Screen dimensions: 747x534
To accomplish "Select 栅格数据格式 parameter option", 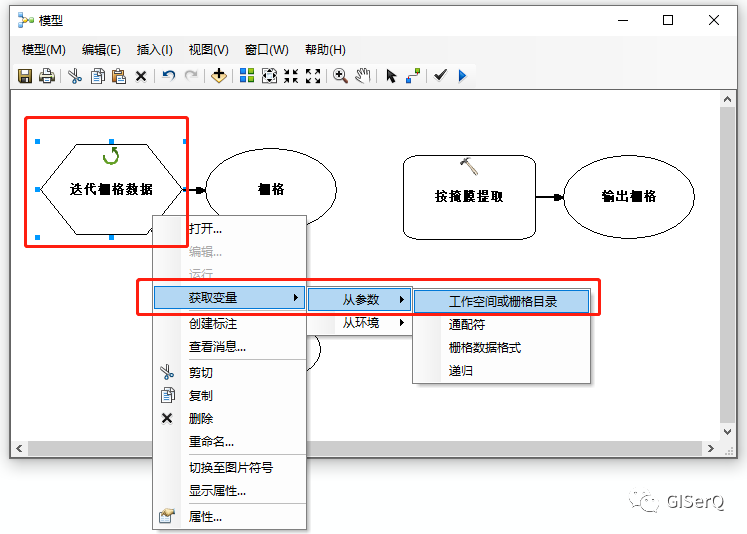I will click(502, 348).
